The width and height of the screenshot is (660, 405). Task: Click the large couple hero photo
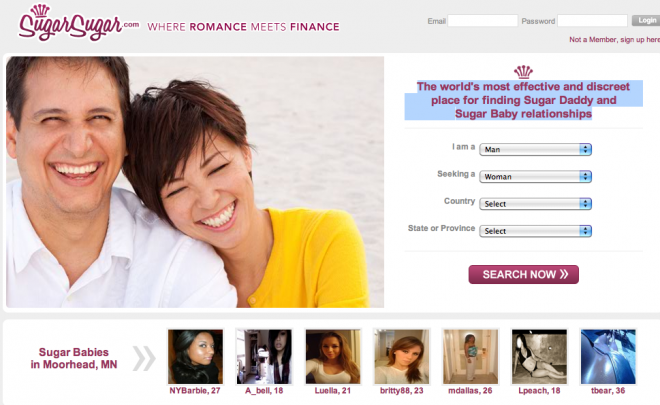pos(195,182)
